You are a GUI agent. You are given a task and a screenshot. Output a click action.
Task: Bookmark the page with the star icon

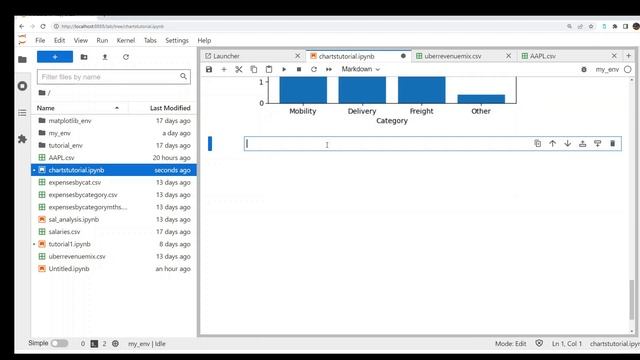[591, 27]
